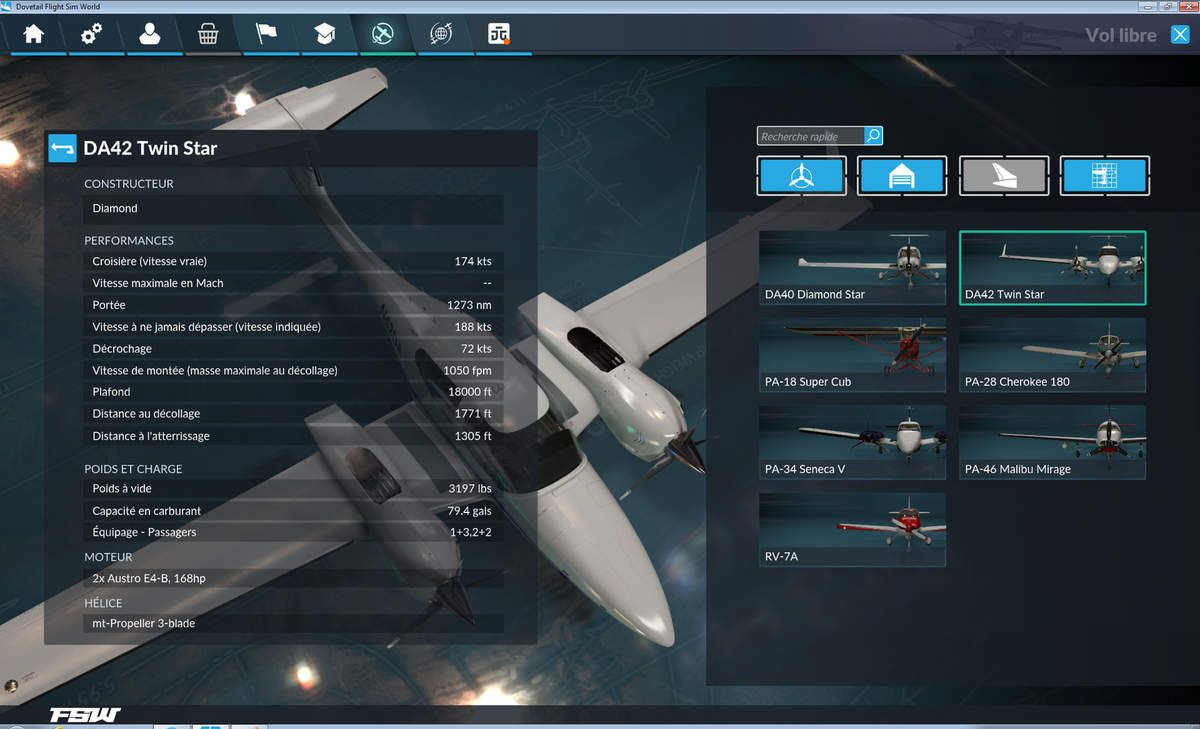The width and height of the screenshot is (1200, 729).
Task: Toggle the propeller engine type filter
Action: [x=802, y=177]
